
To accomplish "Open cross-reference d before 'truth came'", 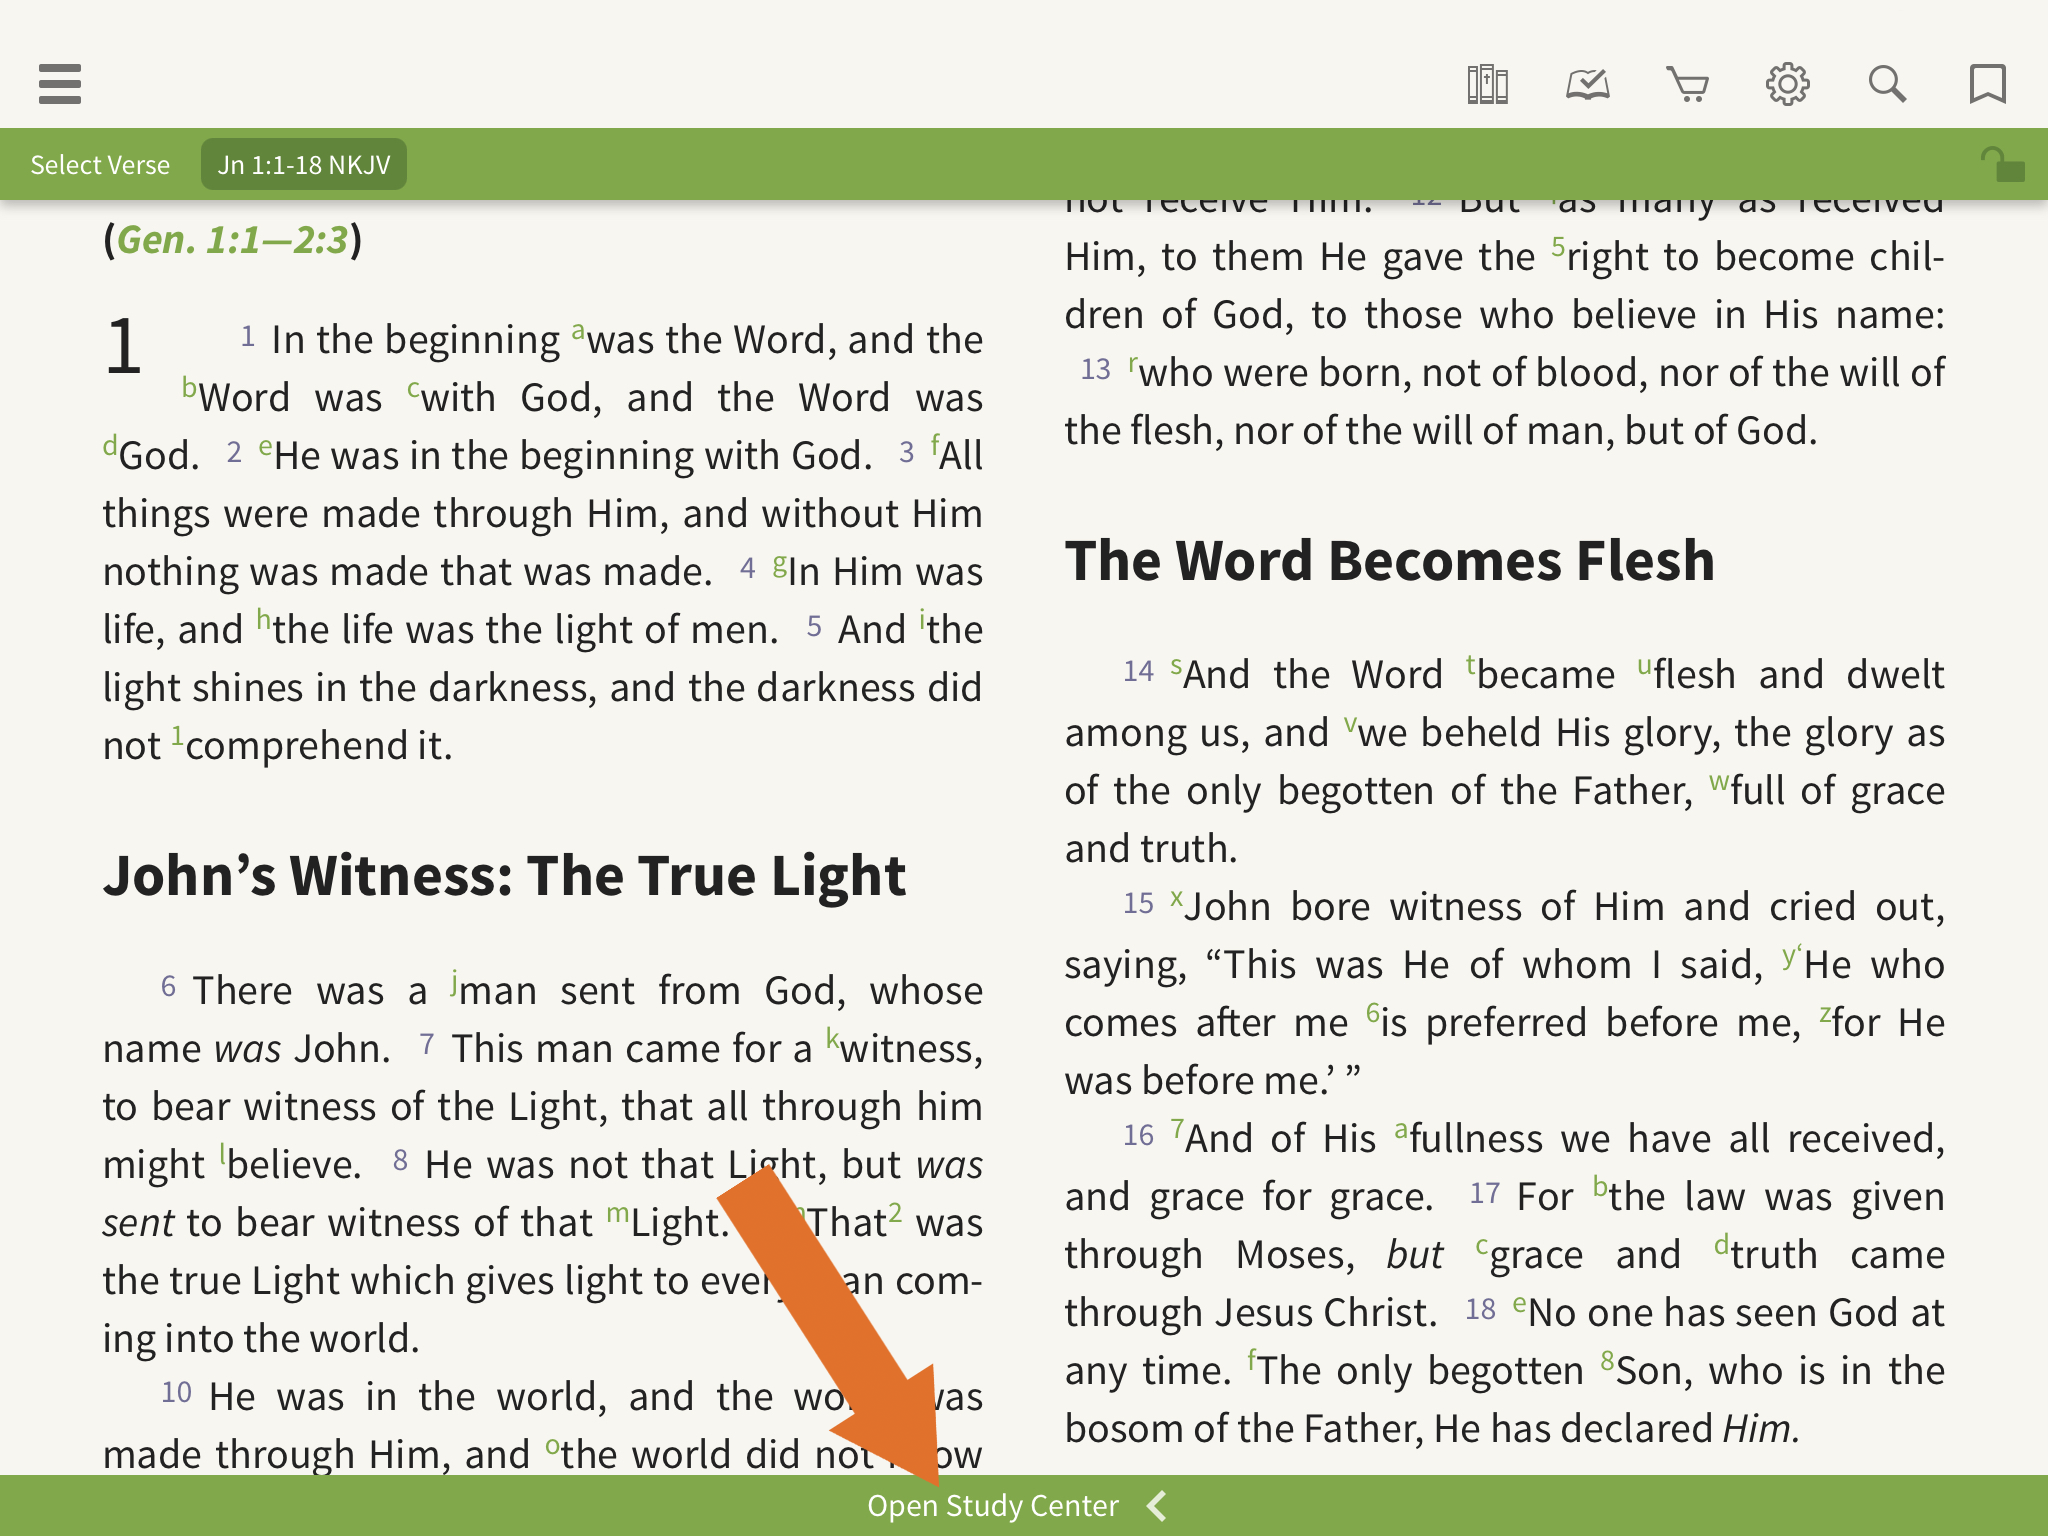I will [1721, 1244].
